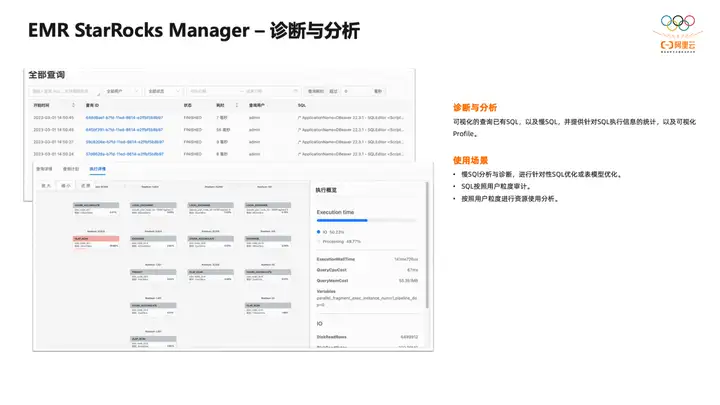Select the PROJECT node card in the plan graph

click(x=153, y=276)
